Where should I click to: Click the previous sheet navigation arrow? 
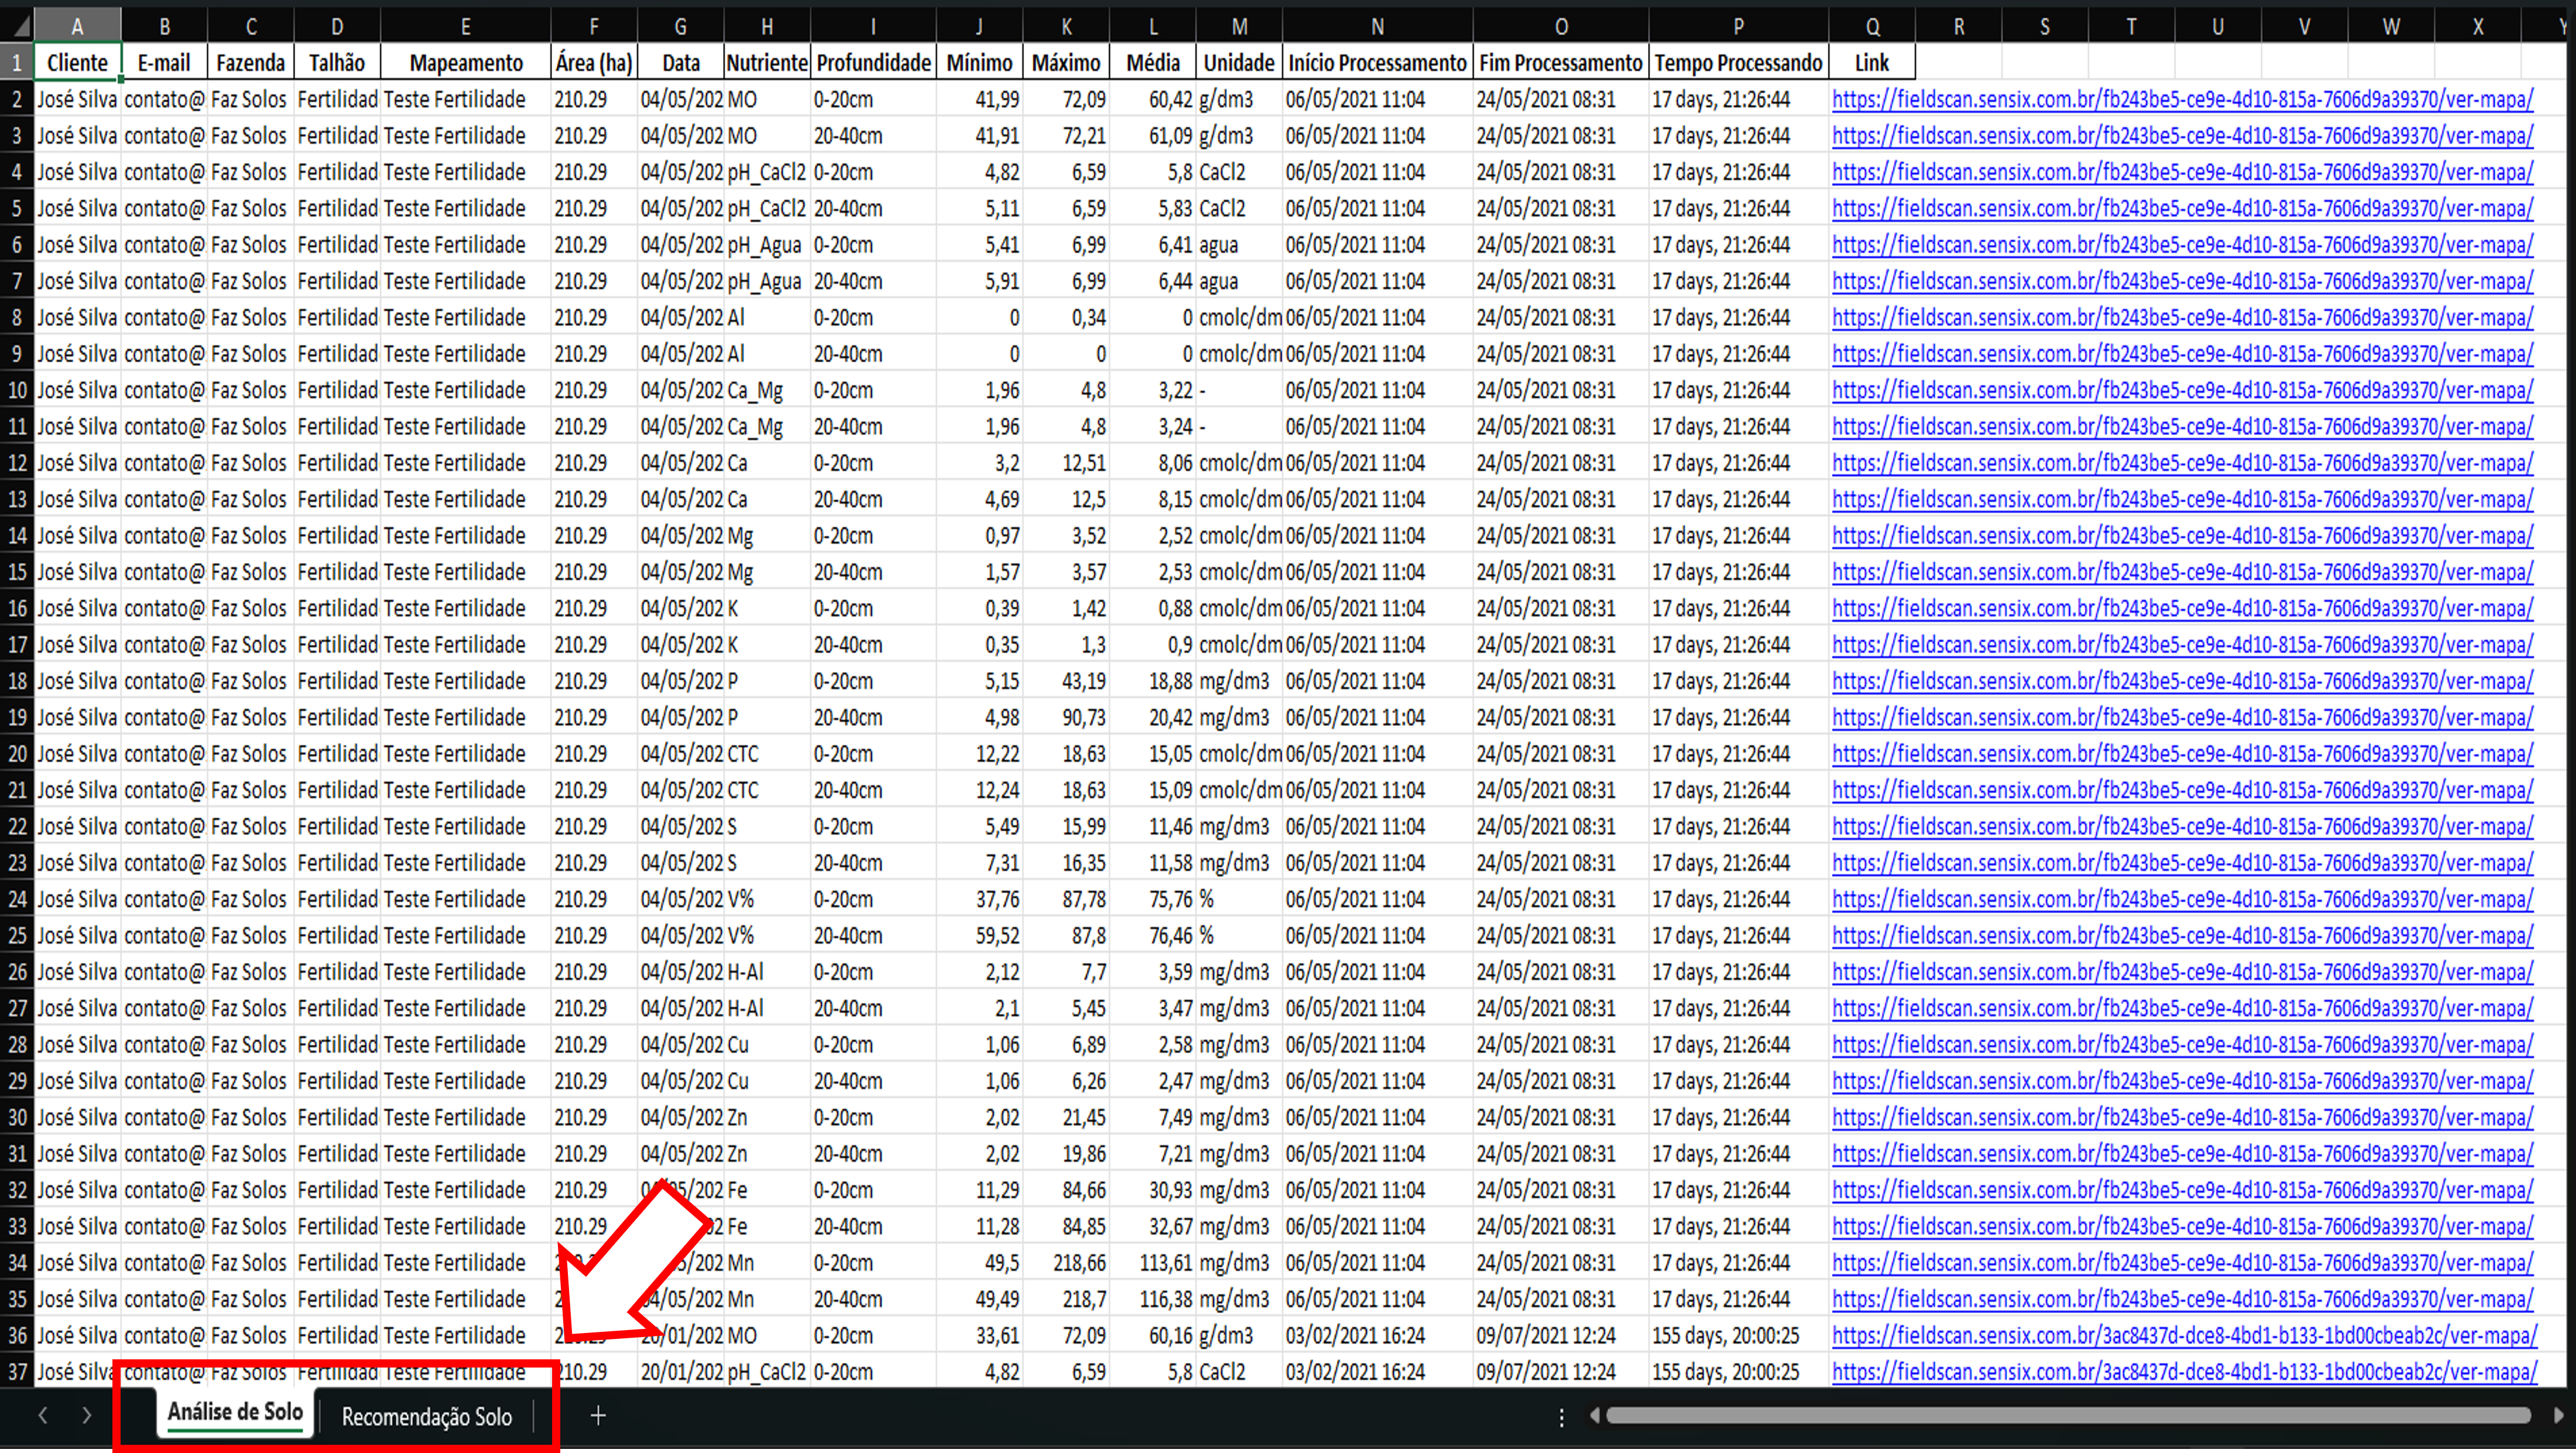[x=43, y=1415]
